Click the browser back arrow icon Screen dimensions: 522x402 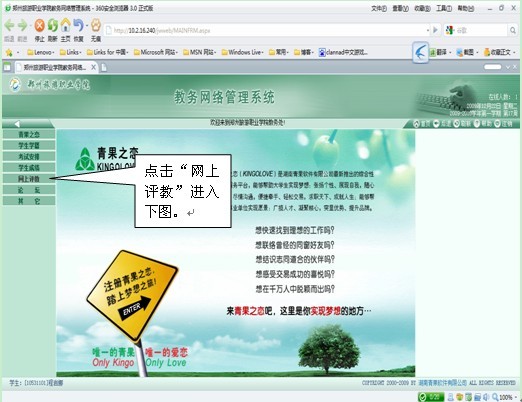click(9, 25)
